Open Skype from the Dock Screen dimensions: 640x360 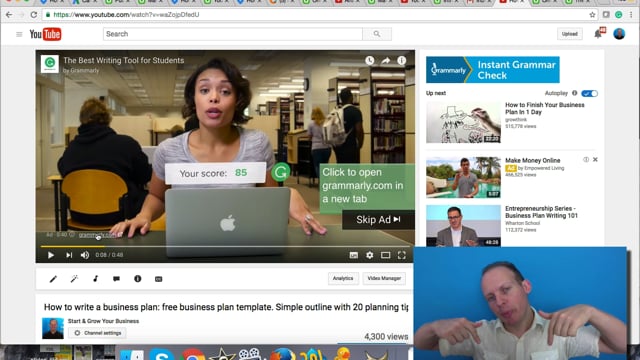click(x=162, y=354)
